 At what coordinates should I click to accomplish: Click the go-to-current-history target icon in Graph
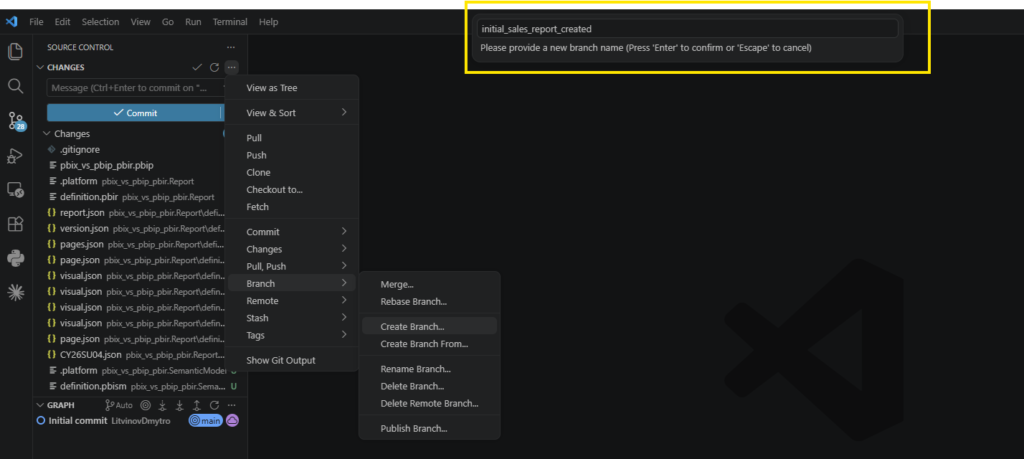pos(146,405)
